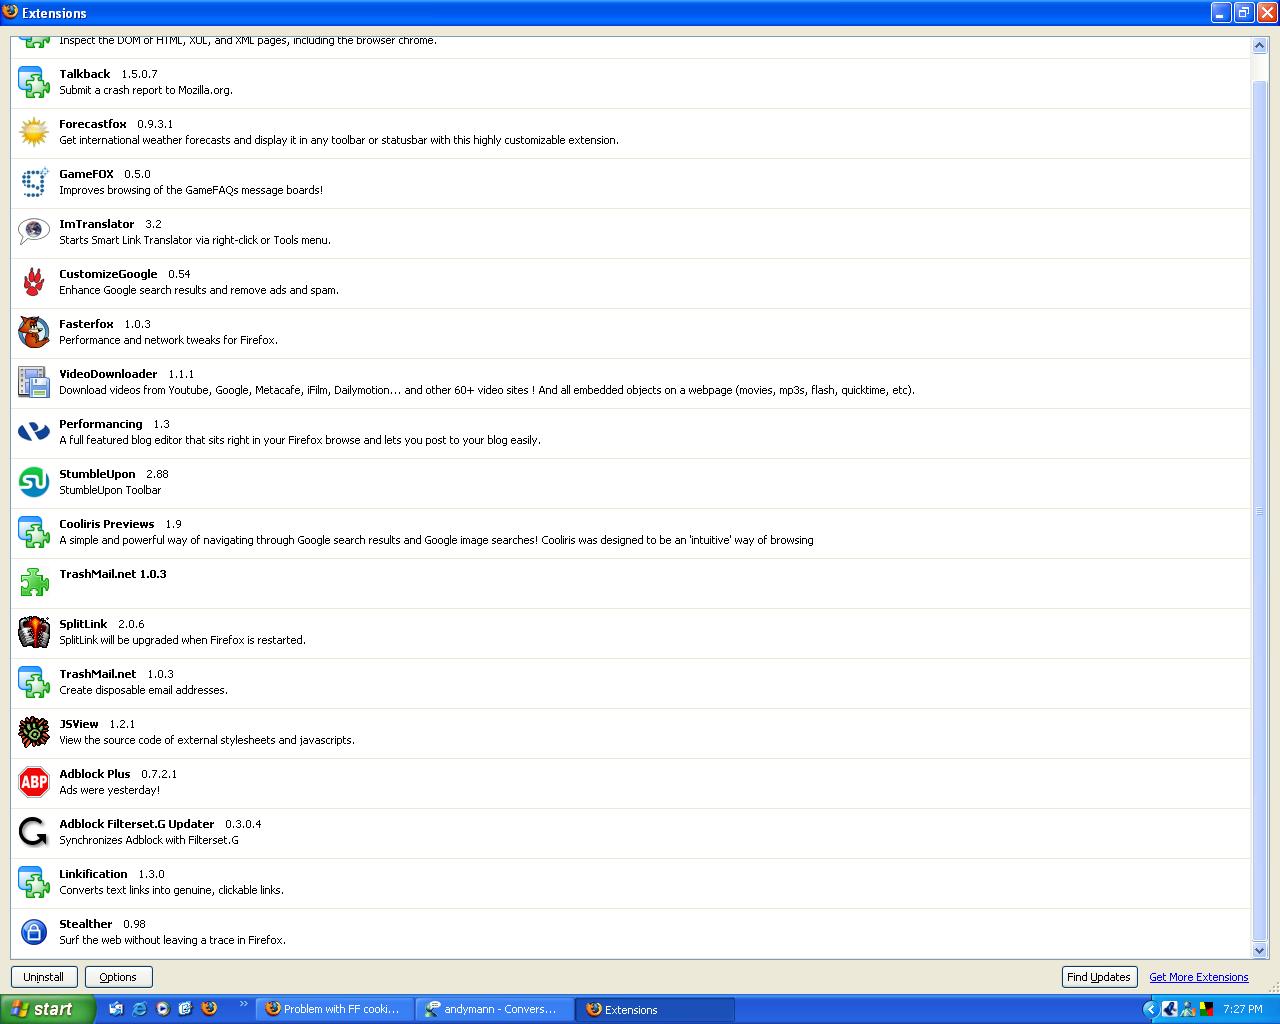Expand hidden system tray icons
This screenshot has width=1280, height=1024.
tap(1150, 1009)
